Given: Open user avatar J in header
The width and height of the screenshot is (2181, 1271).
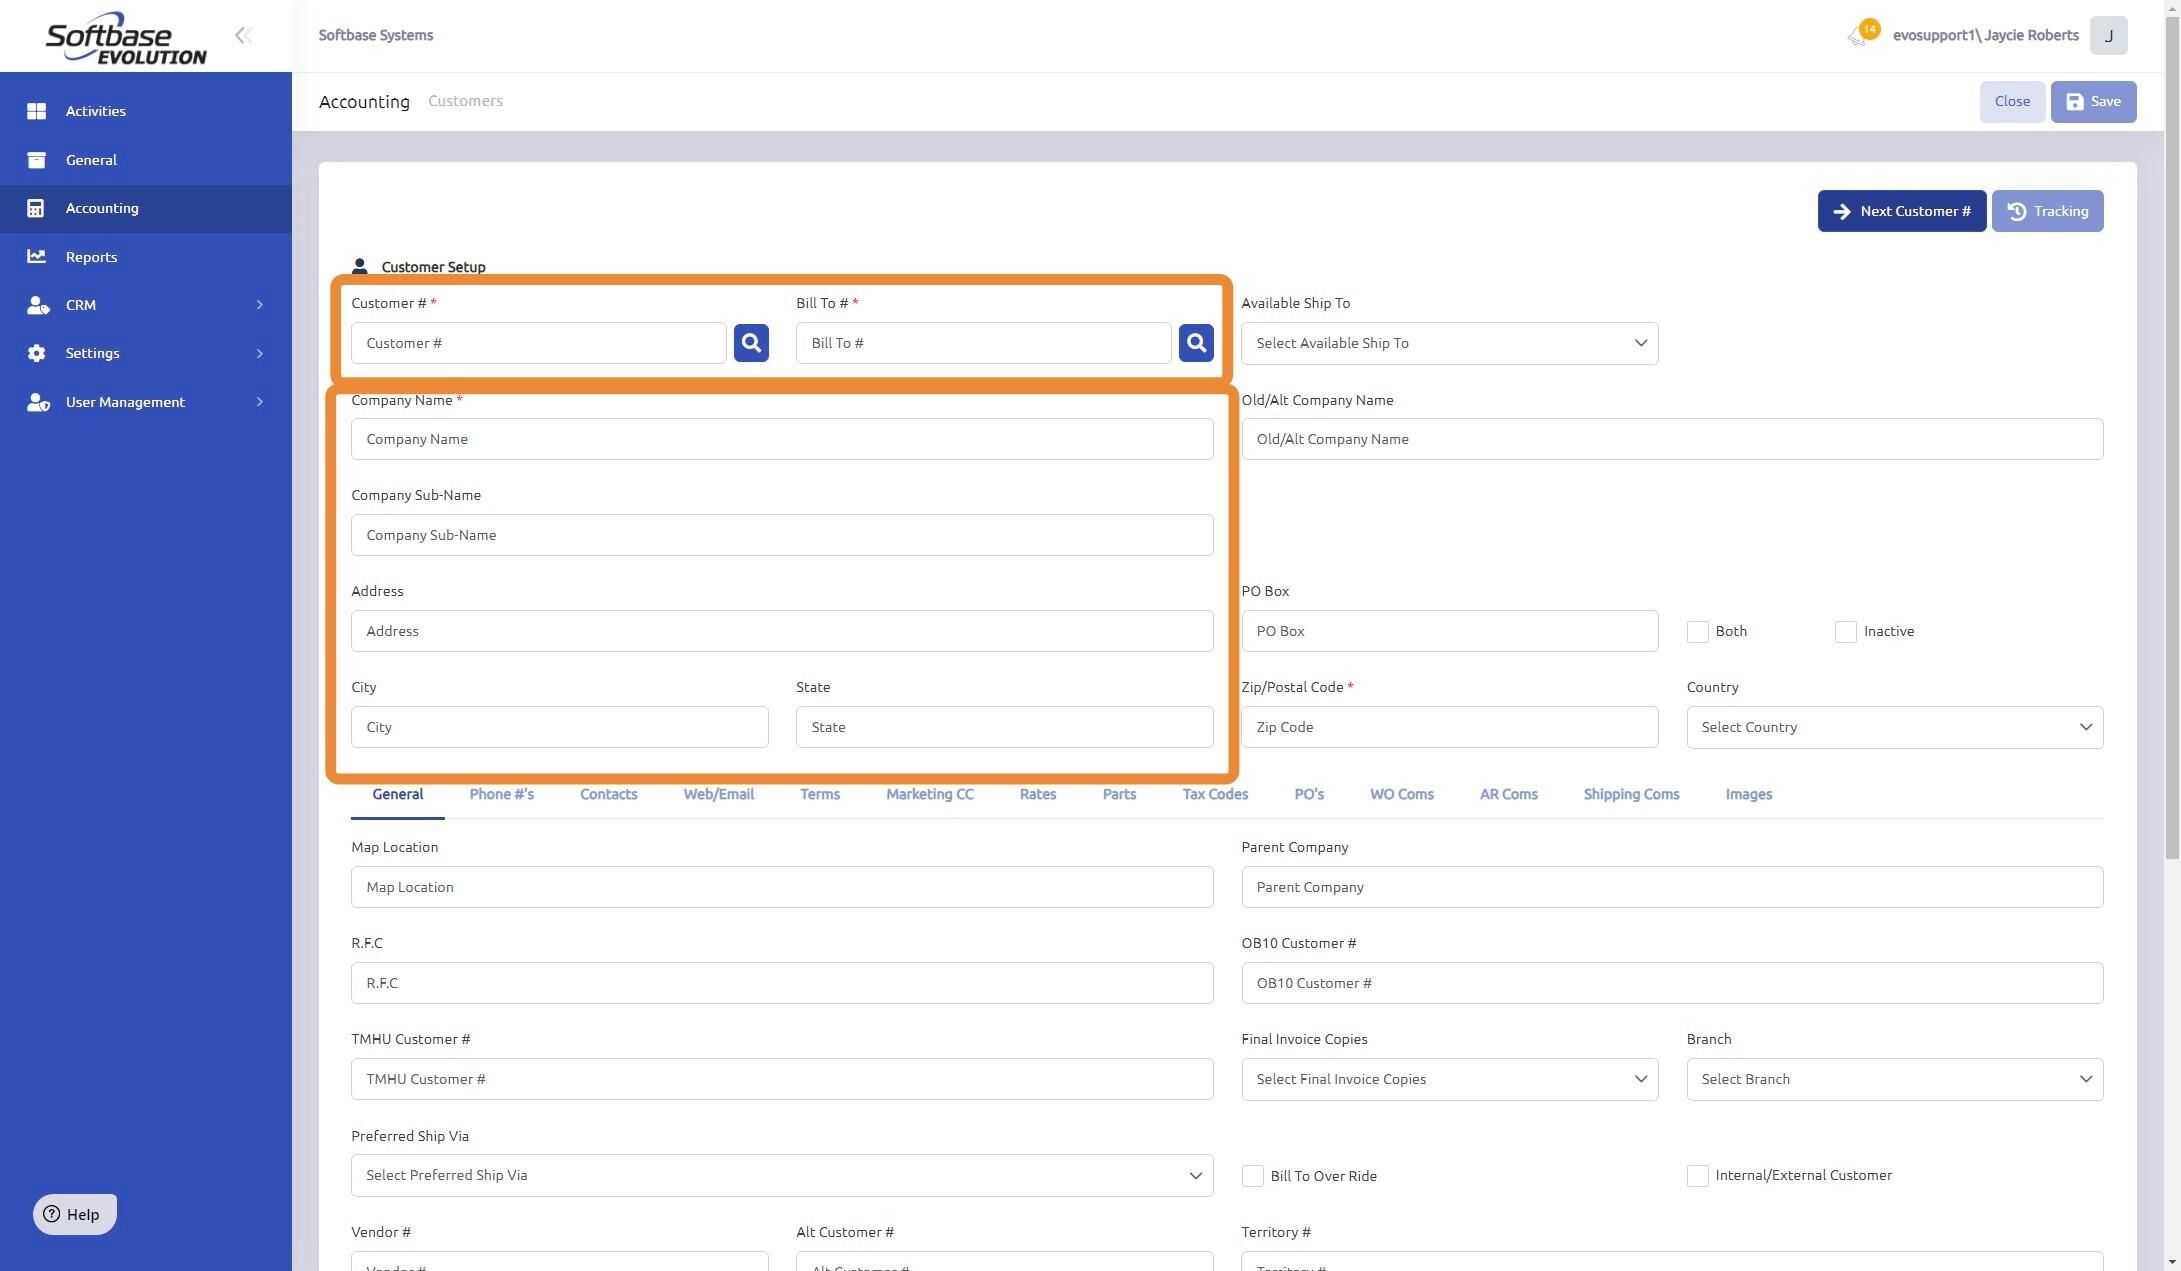Looking at the screenshot, I should [x=2108, y=36].
